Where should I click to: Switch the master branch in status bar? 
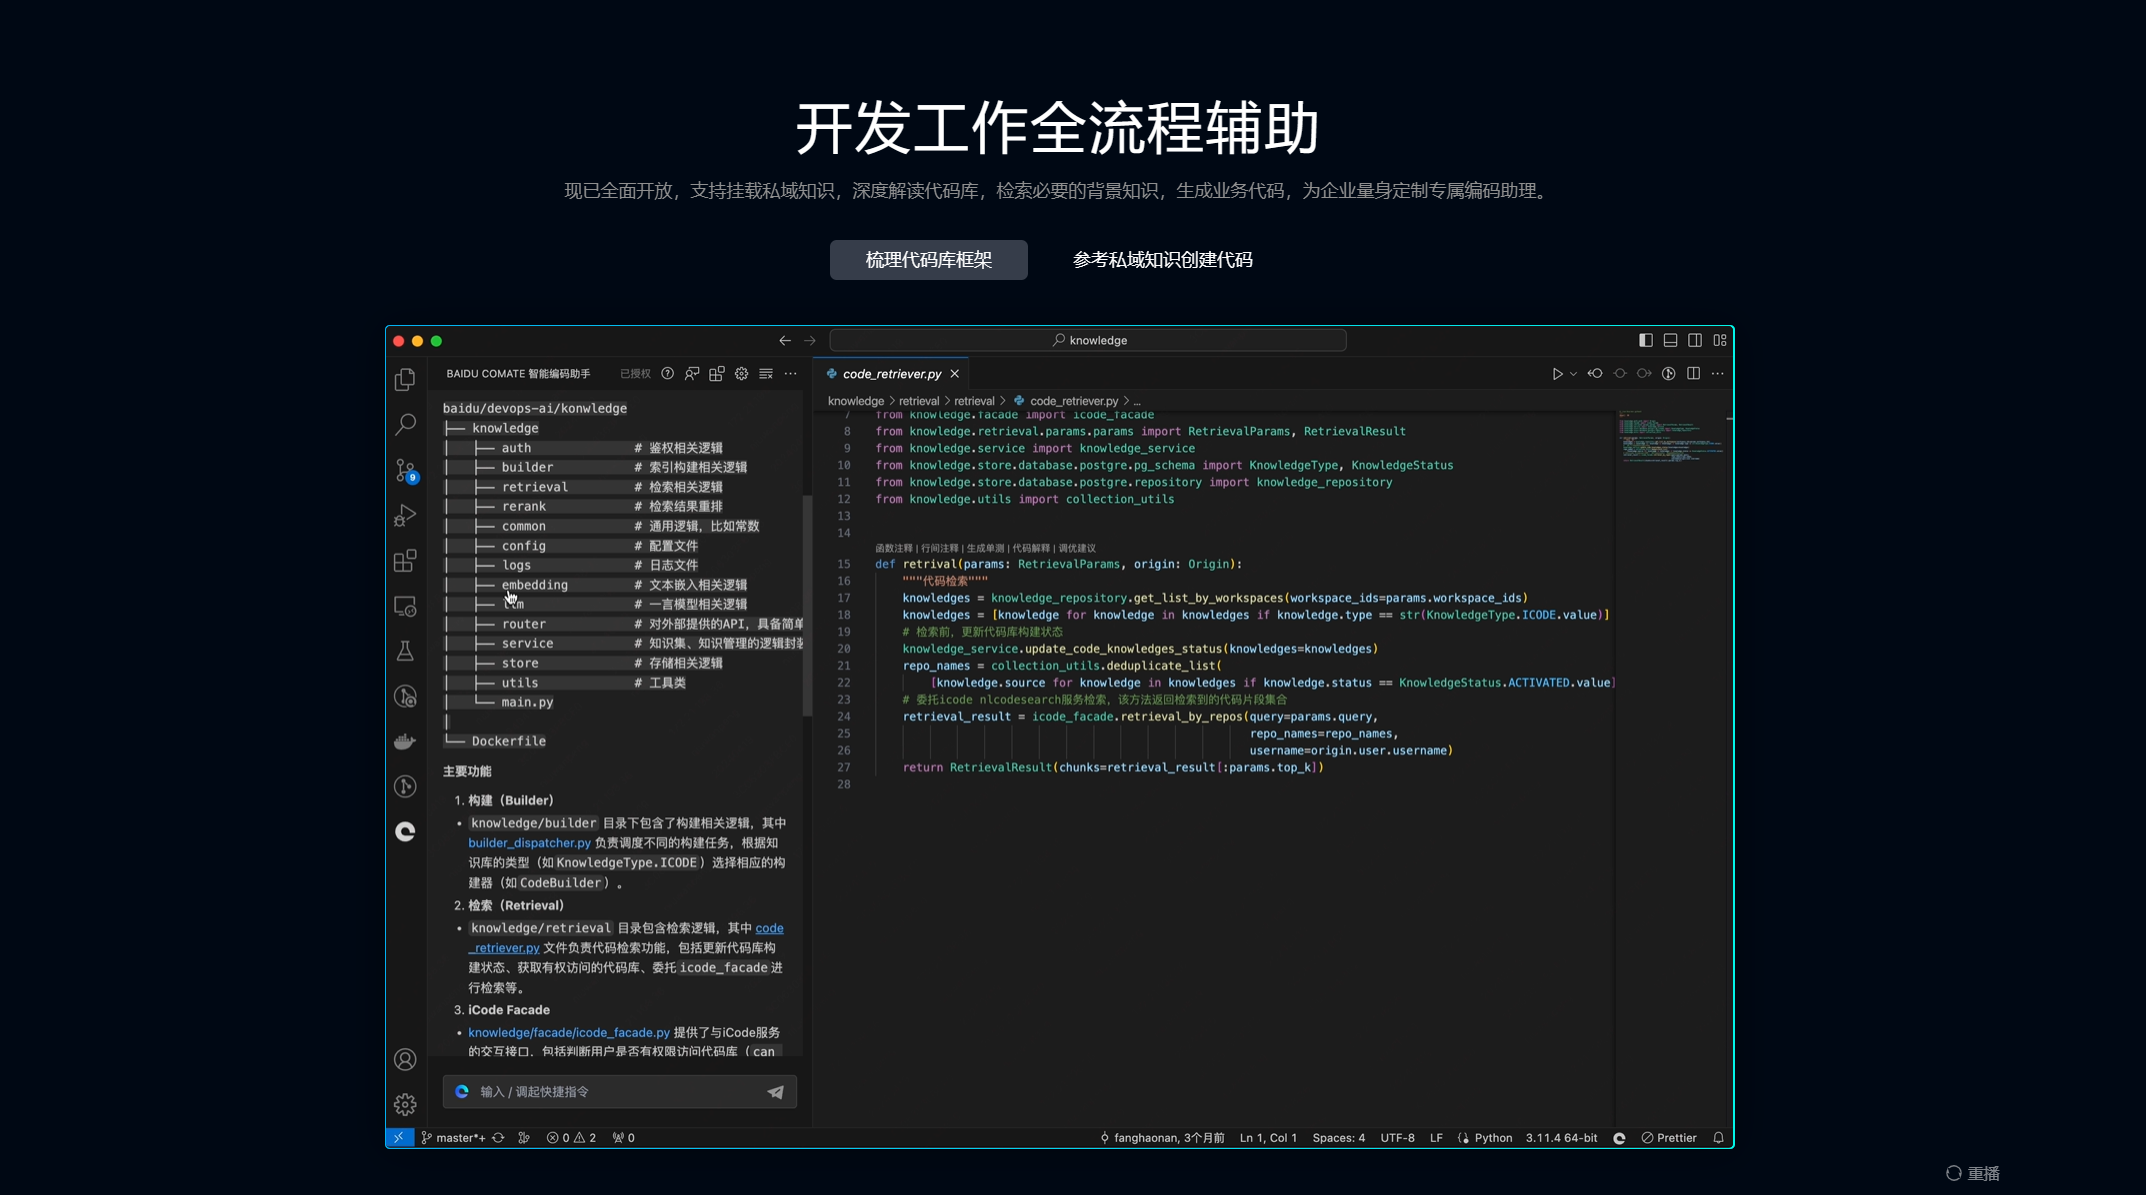point(453,1138)
